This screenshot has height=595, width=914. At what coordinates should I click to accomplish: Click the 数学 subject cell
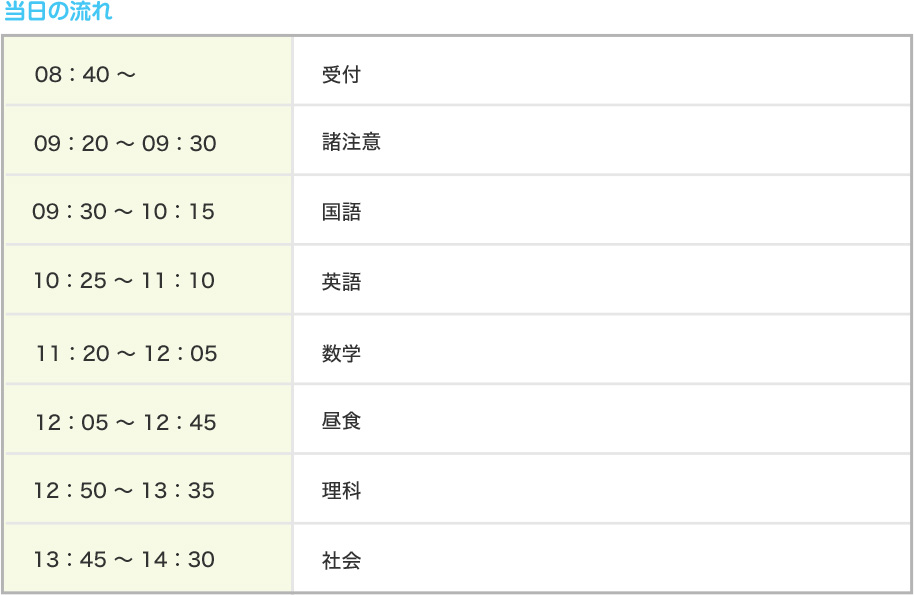[341, 353]
